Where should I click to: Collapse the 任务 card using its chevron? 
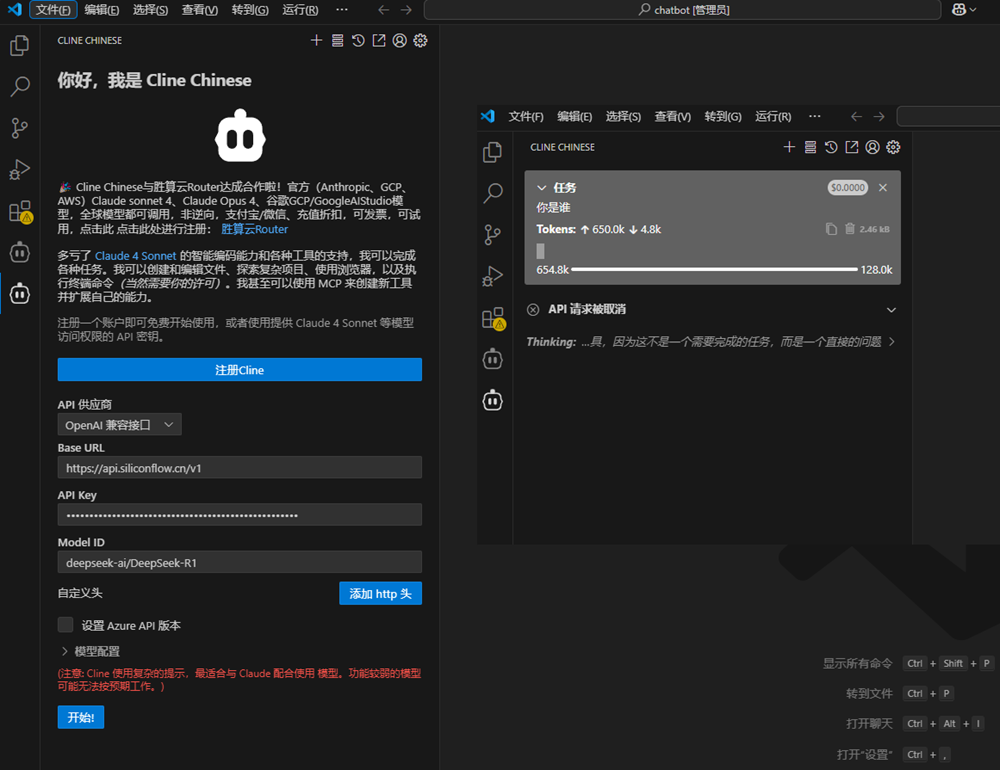pyautogui.click(x=541, y=188)
